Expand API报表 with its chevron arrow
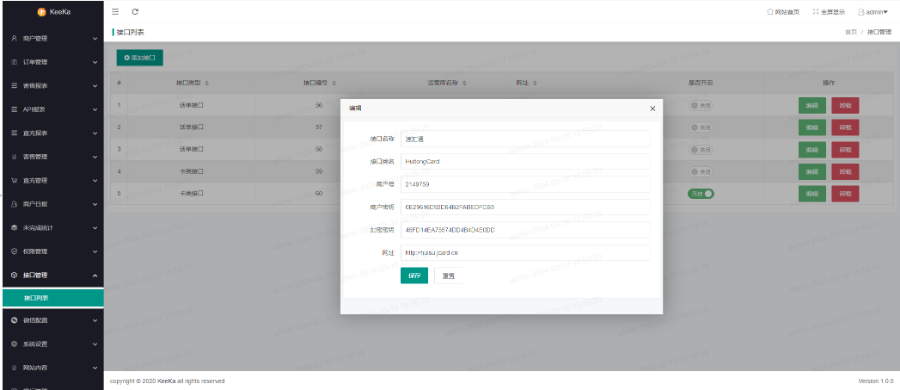The height and width of the screenshot is (390, 900). point(95,109)
